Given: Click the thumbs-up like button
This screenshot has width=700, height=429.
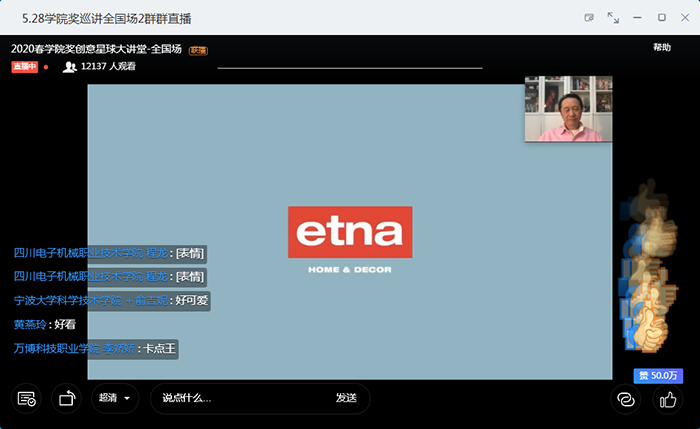Looking at the screenshot, I should (x=667, y=399).
